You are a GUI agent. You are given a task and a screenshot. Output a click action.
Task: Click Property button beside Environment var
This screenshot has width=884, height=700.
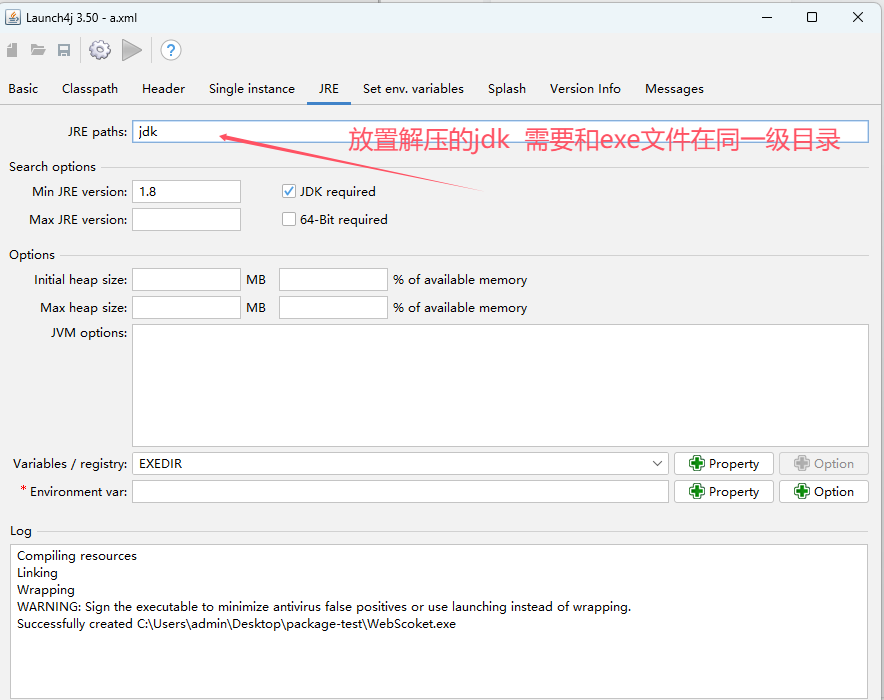(x=724, y=491)
